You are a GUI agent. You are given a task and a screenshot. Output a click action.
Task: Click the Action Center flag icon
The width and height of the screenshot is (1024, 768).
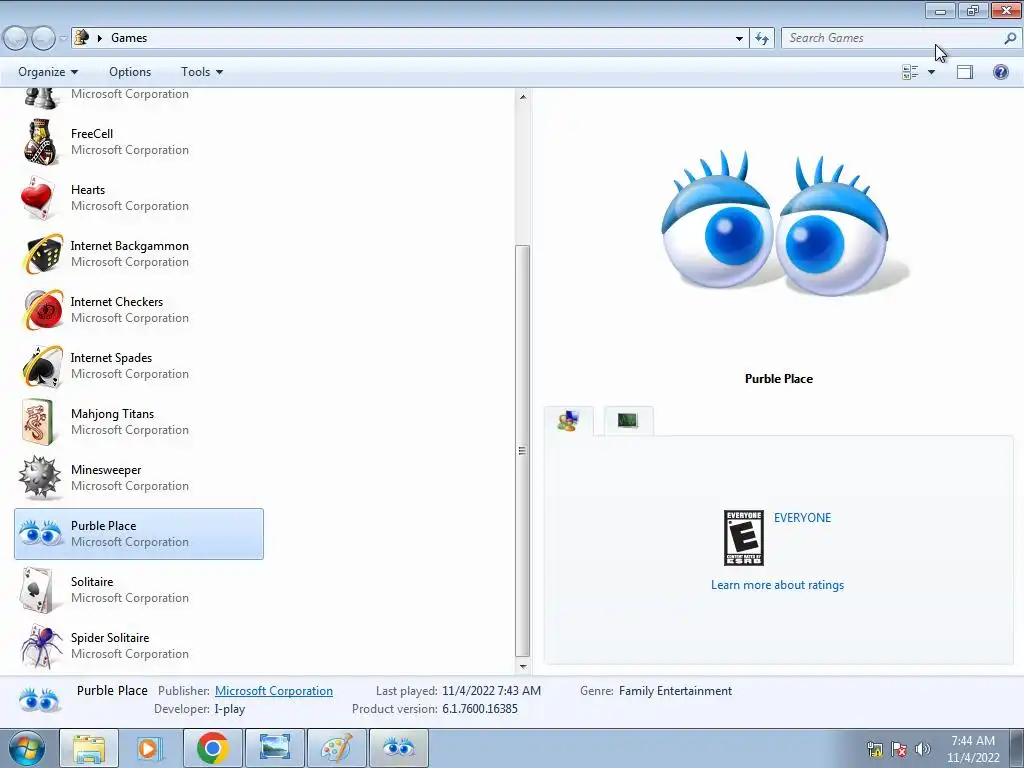click(x=899, y=748)
